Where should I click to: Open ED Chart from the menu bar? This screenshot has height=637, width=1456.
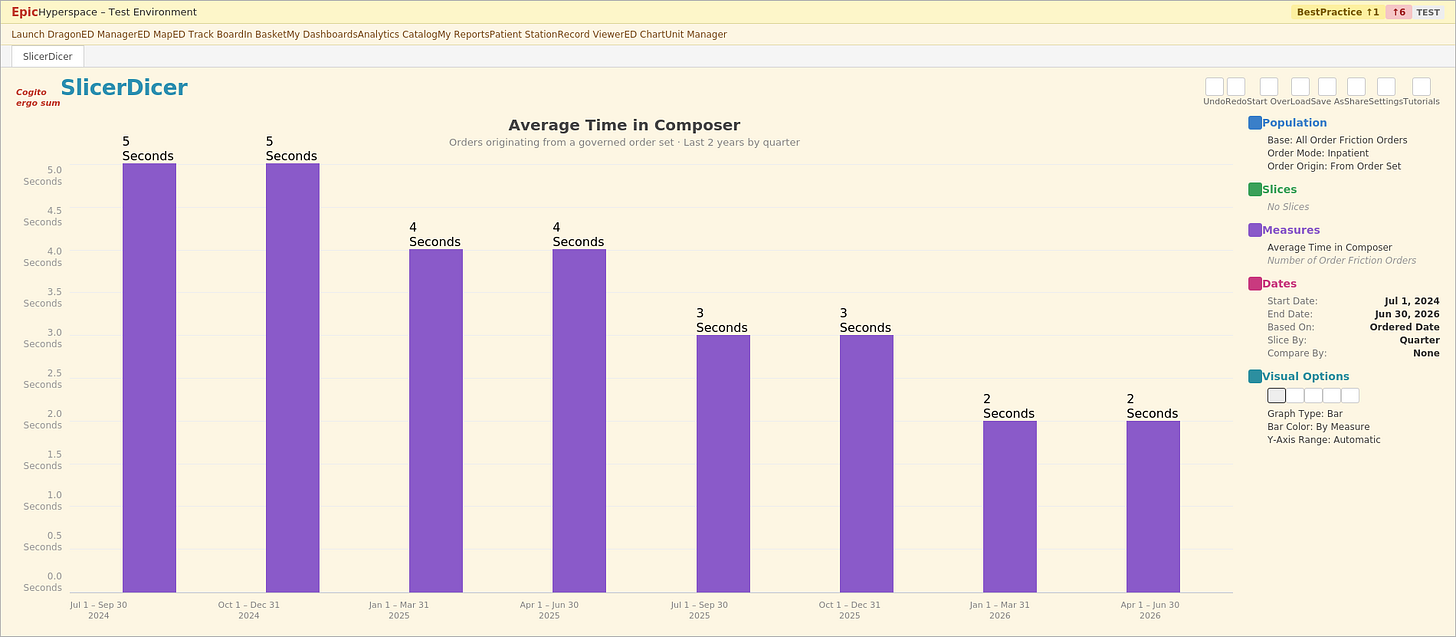click(x=645, y=34)
